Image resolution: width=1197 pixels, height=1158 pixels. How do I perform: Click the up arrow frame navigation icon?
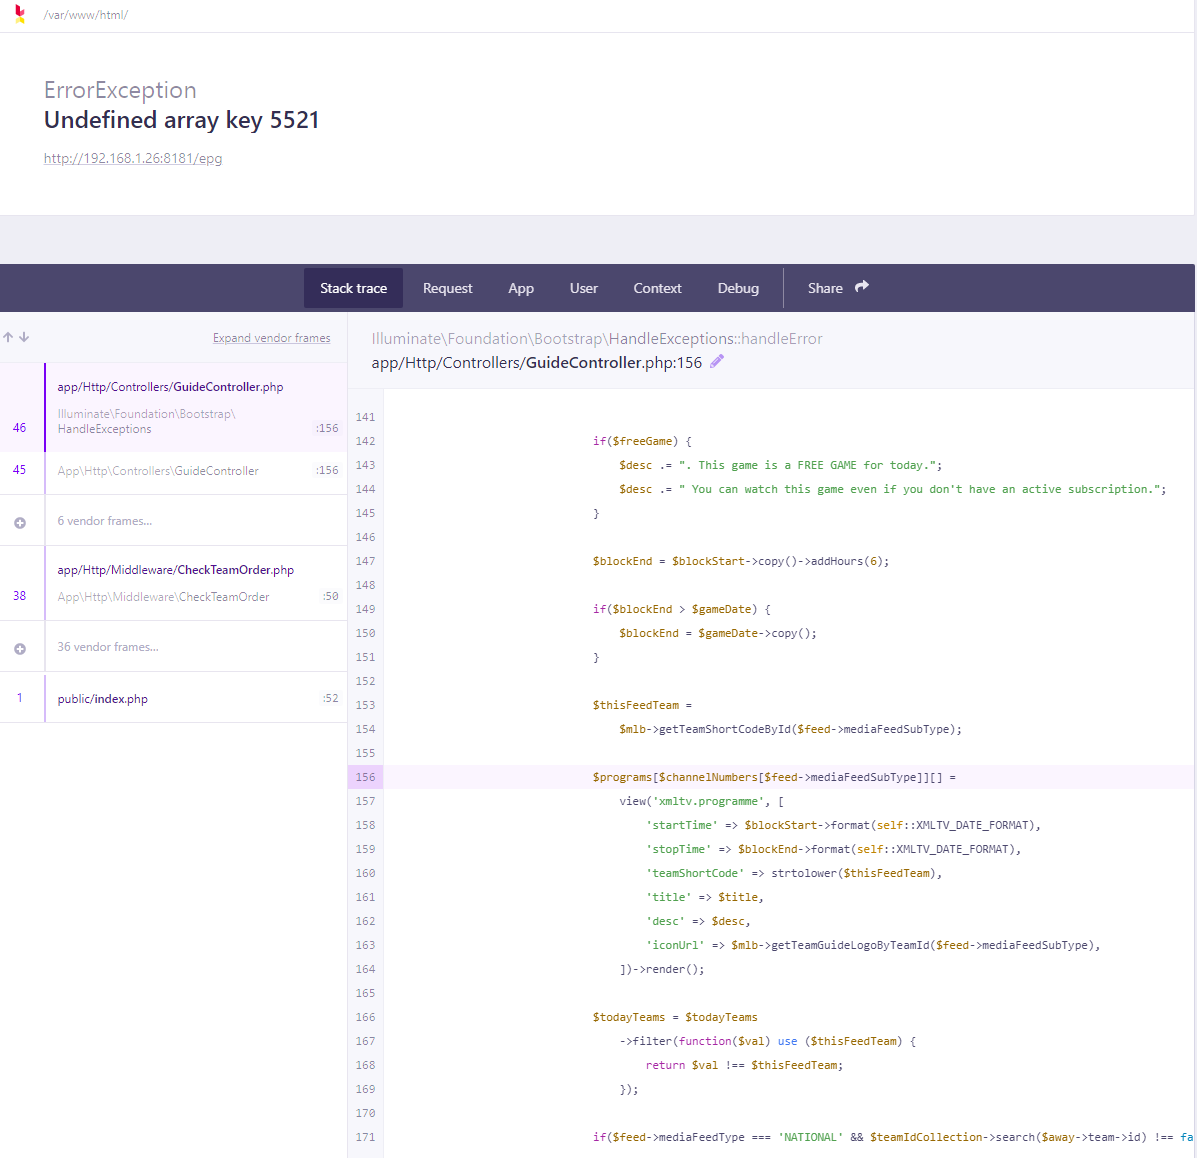pos(8,338)
